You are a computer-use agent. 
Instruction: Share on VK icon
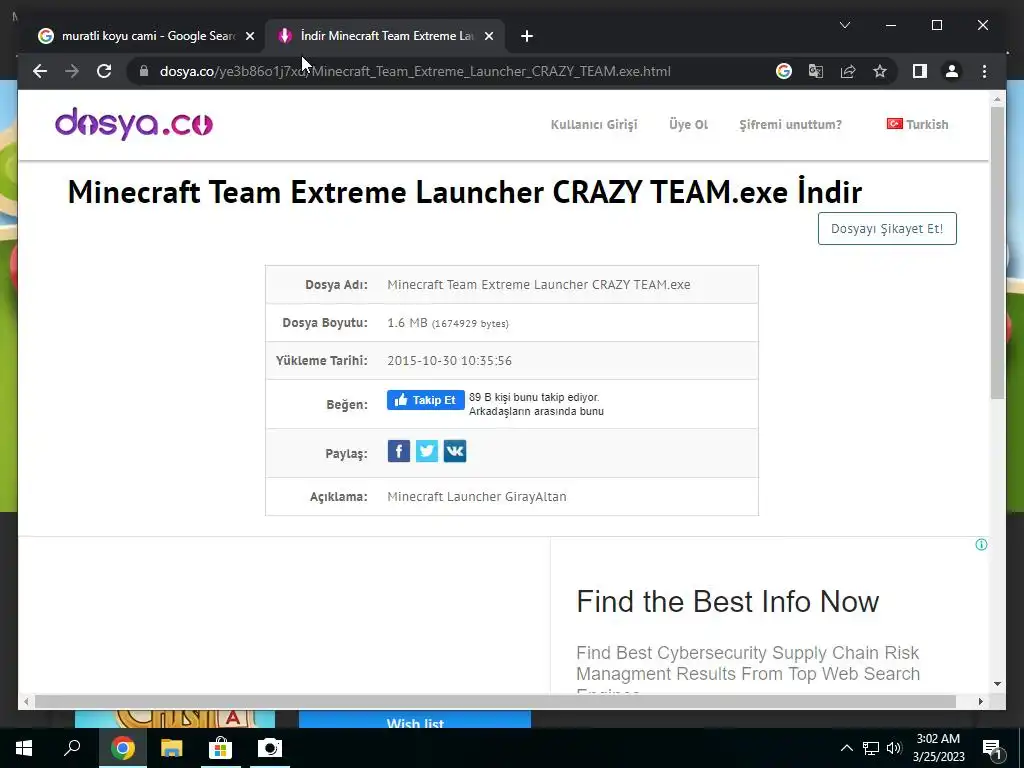[x=455, y=451]
